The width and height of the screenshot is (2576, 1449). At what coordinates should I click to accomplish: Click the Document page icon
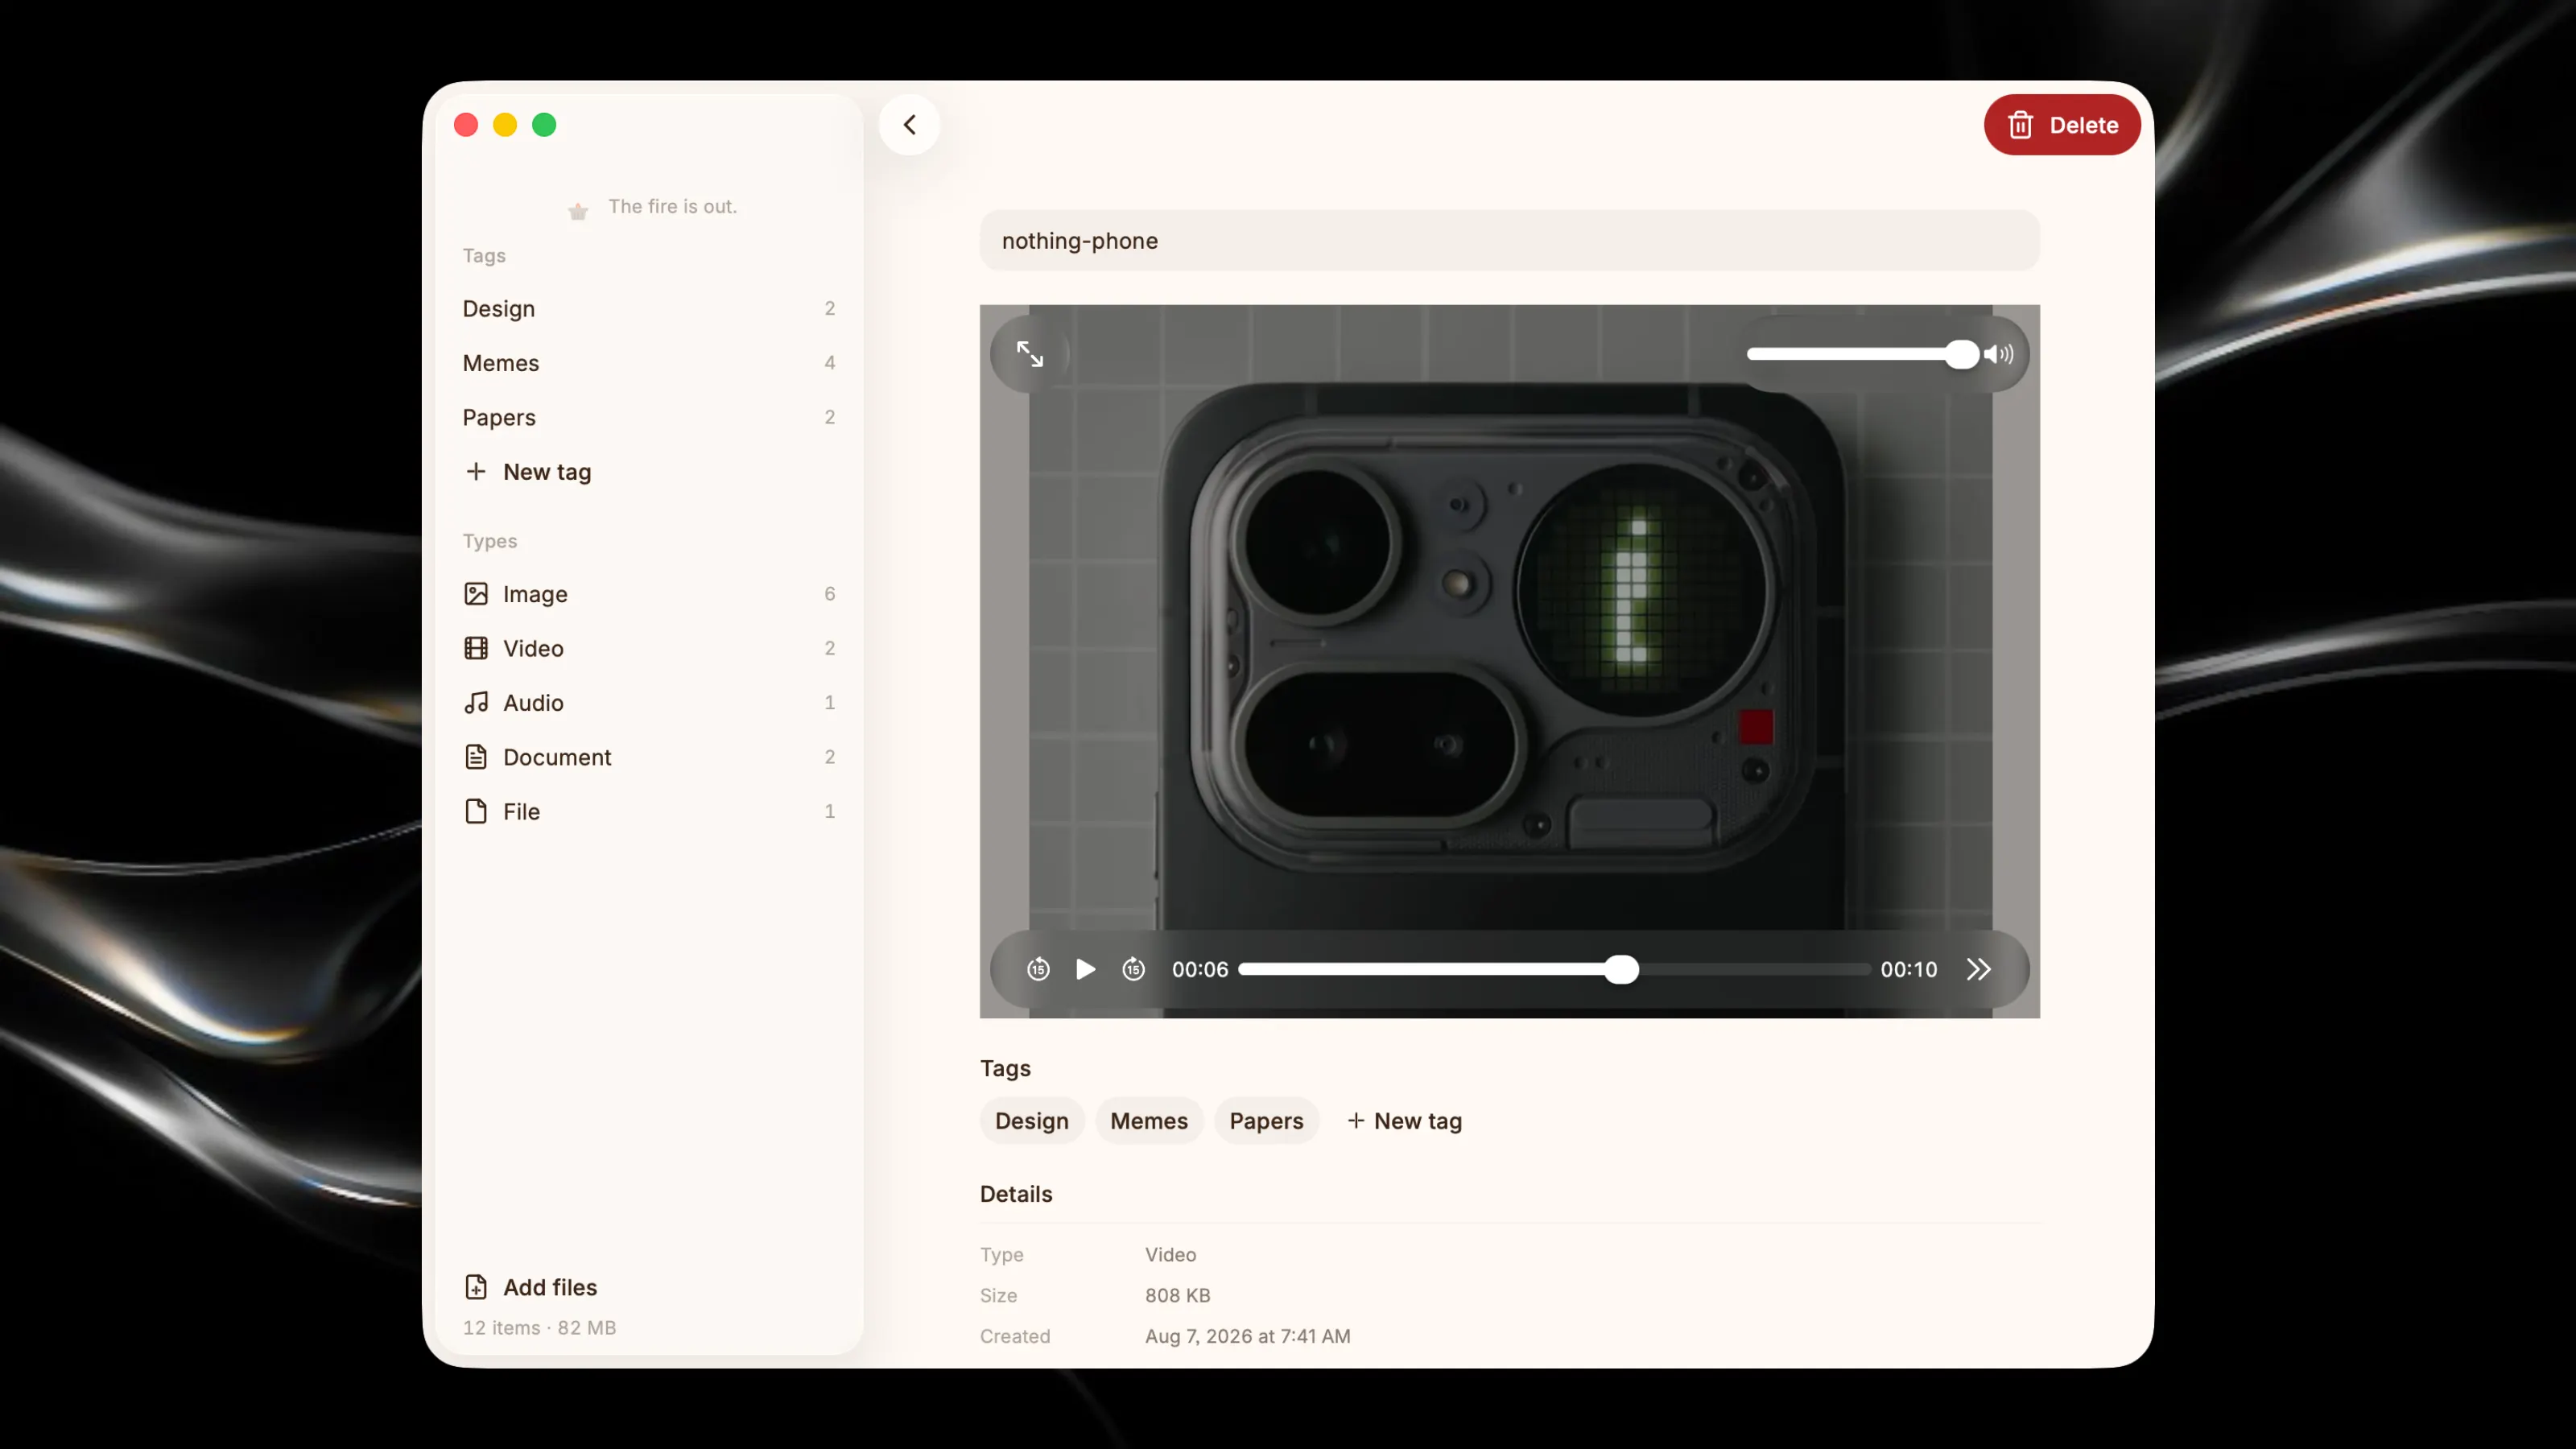tap(476, 757)
